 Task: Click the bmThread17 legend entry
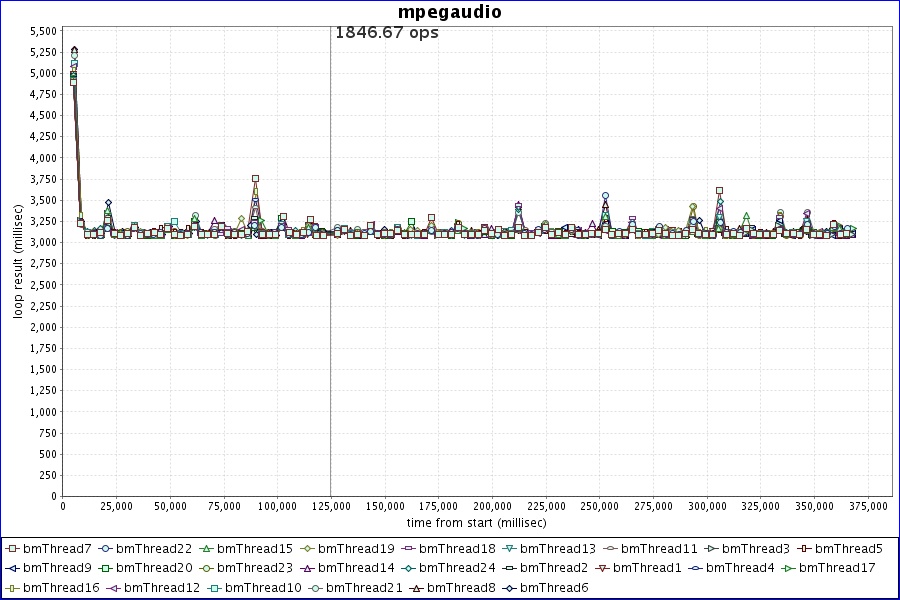pos(837,568)
